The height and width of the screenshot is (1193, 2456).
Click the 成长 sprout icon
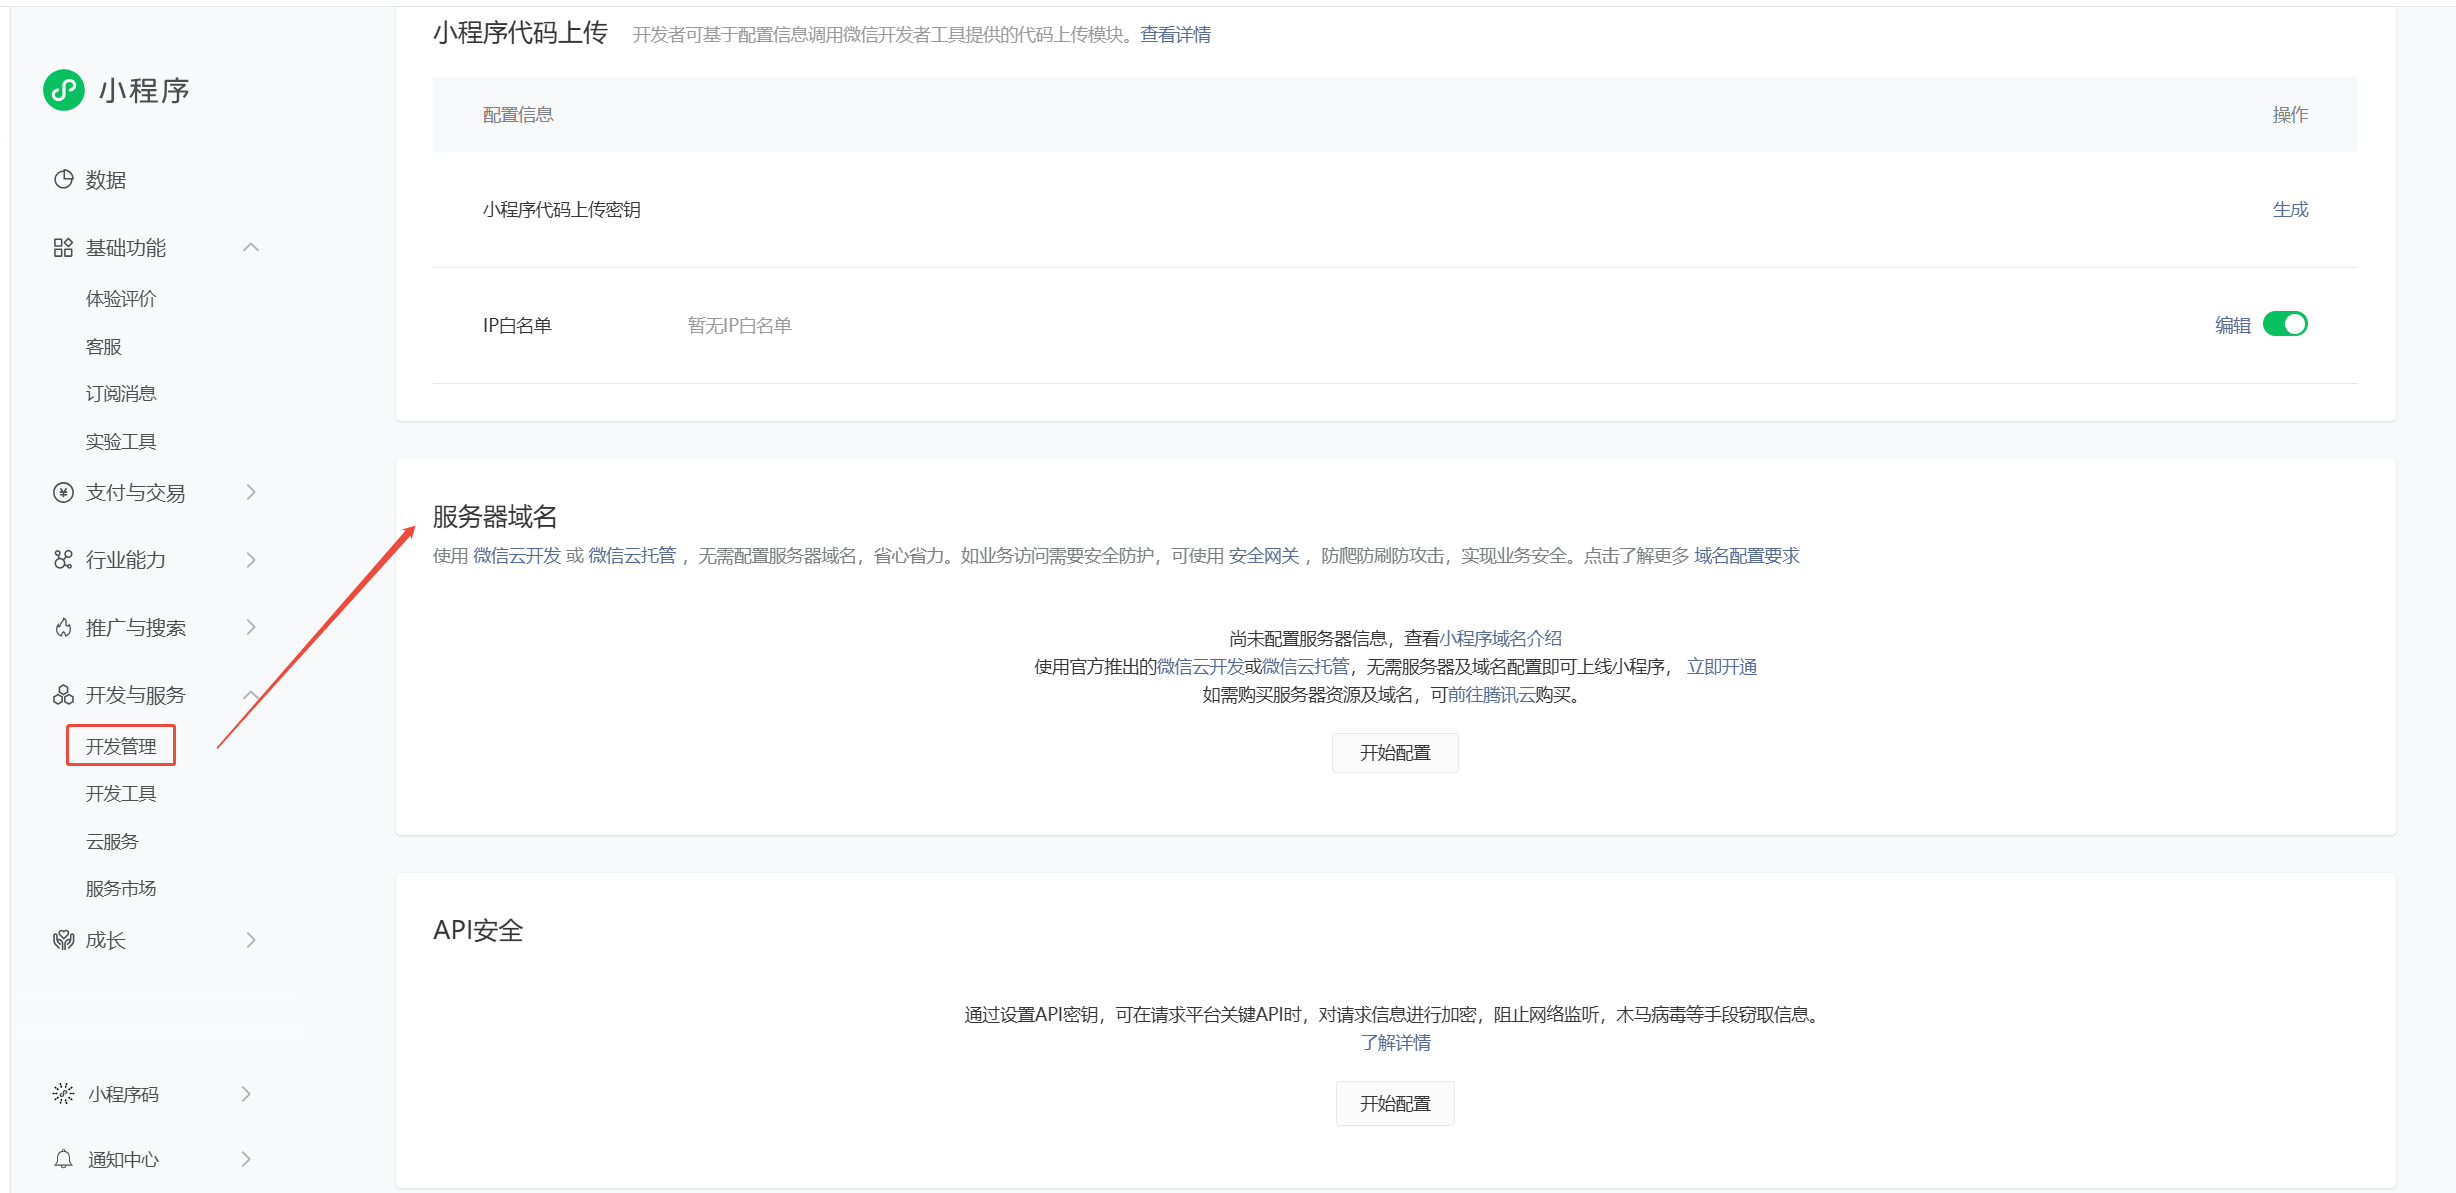click(x=63, y=940)
